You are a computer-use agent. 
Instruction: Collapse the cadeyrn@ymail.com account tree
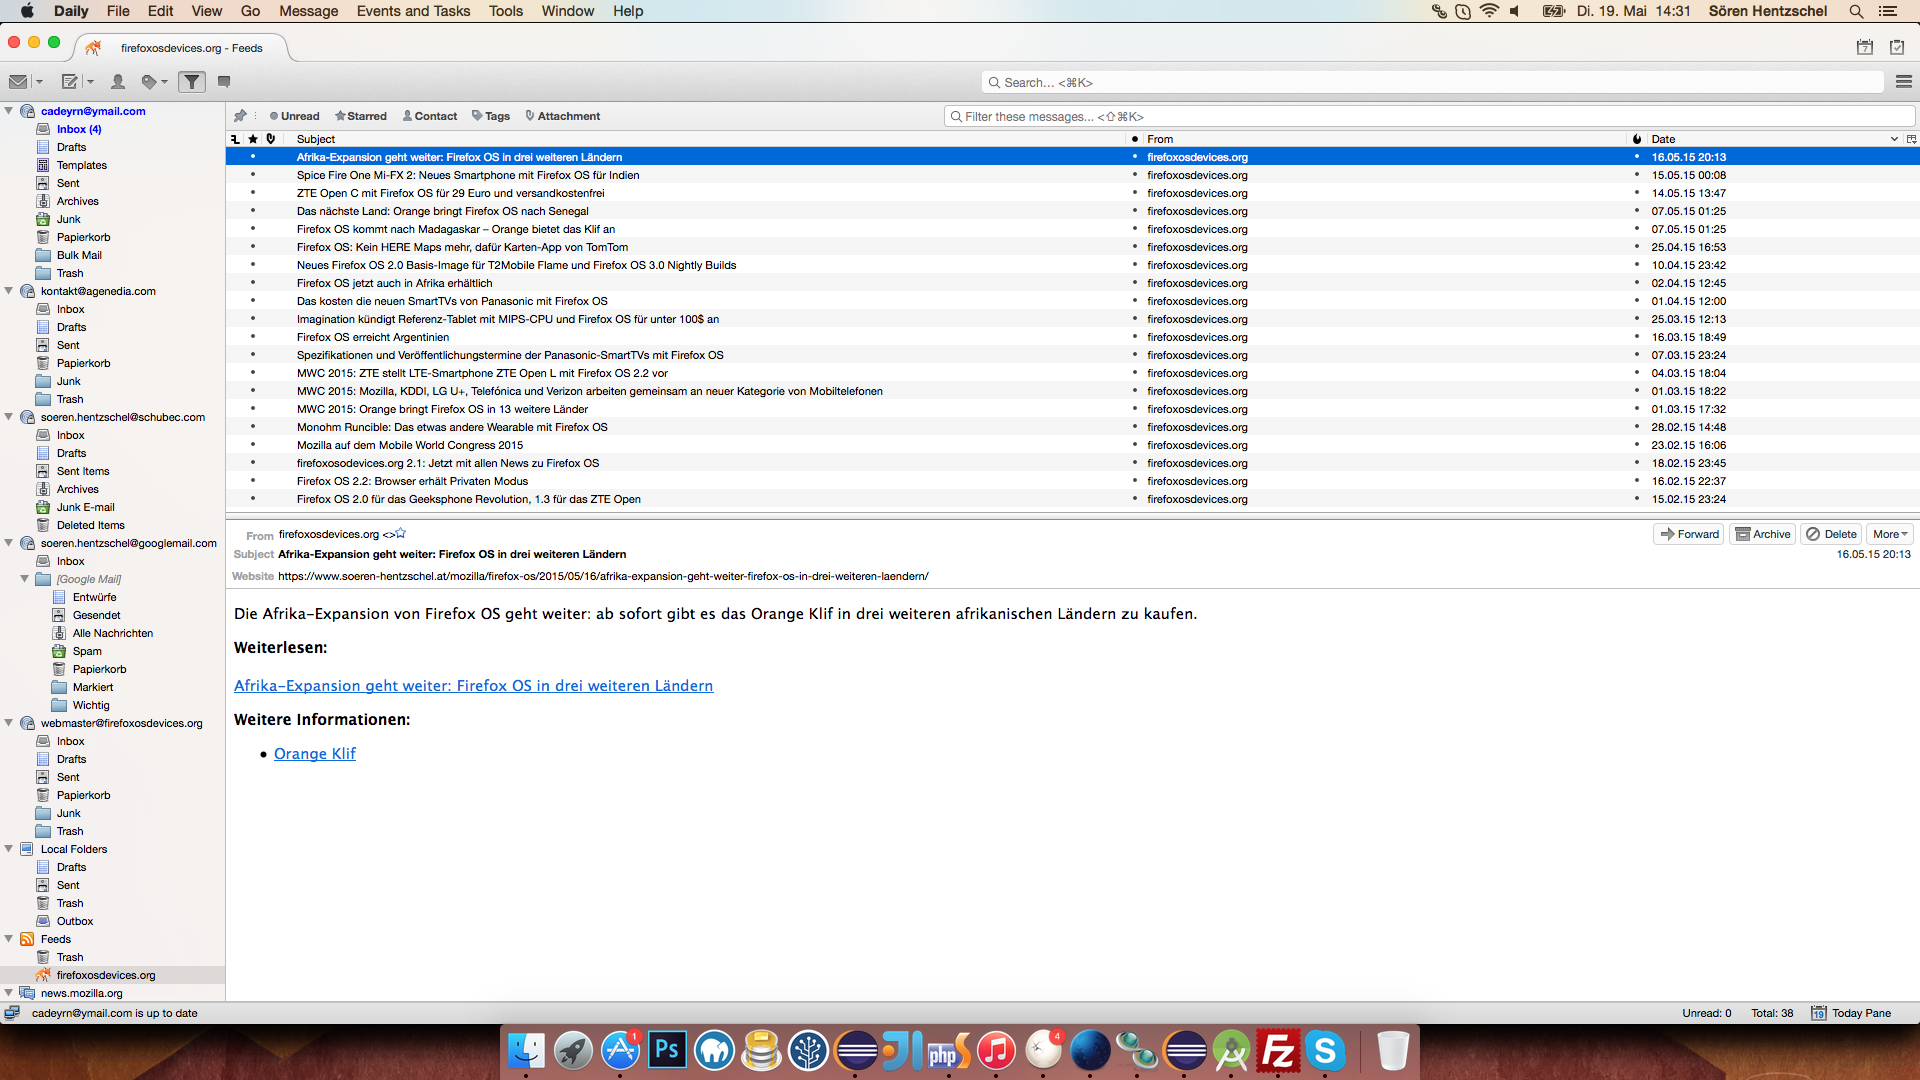click(9, 111)
